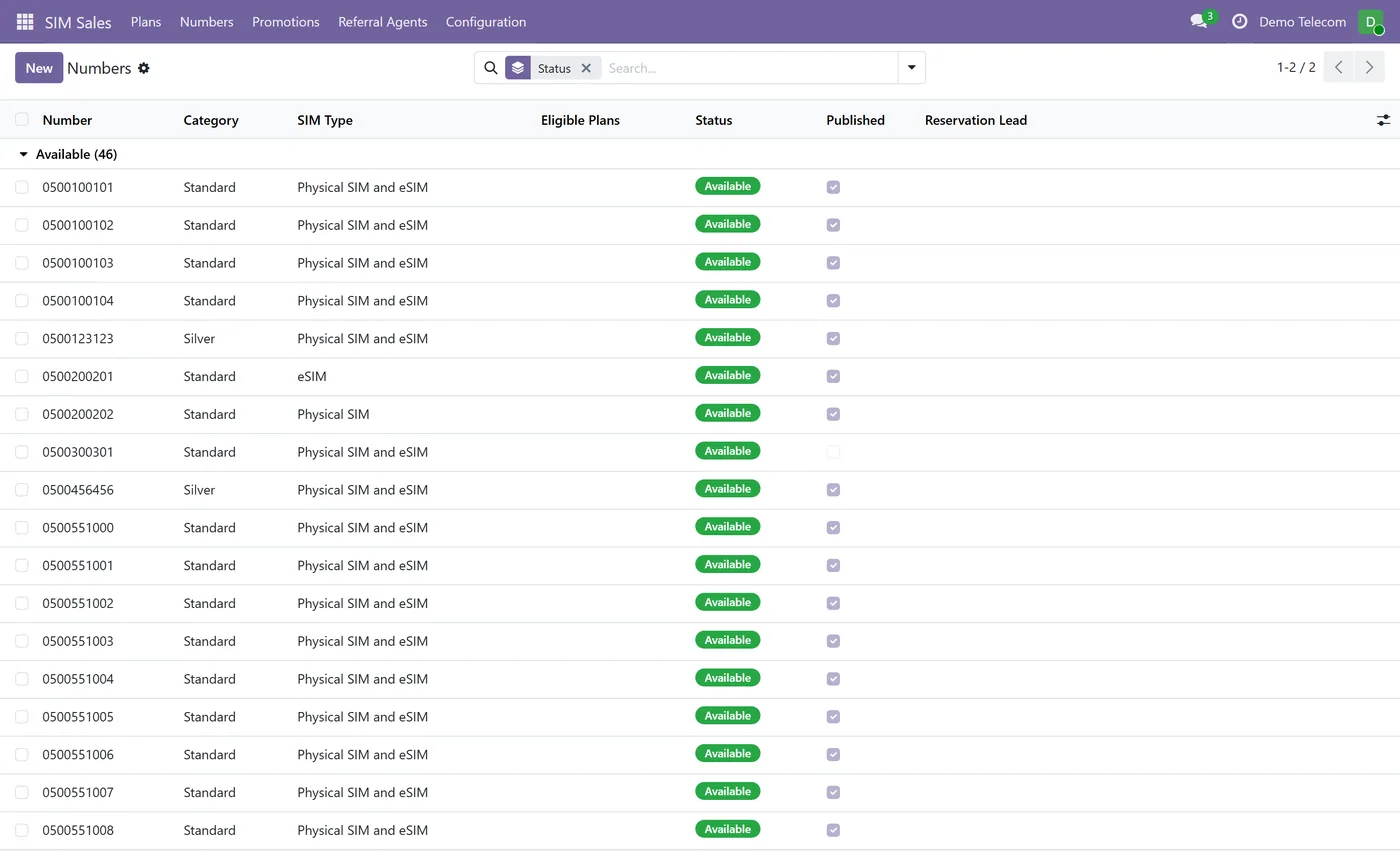1400x851 pixels.
Task: Toggle Published checkbox for 0500200201
Action: coord(833,377)
